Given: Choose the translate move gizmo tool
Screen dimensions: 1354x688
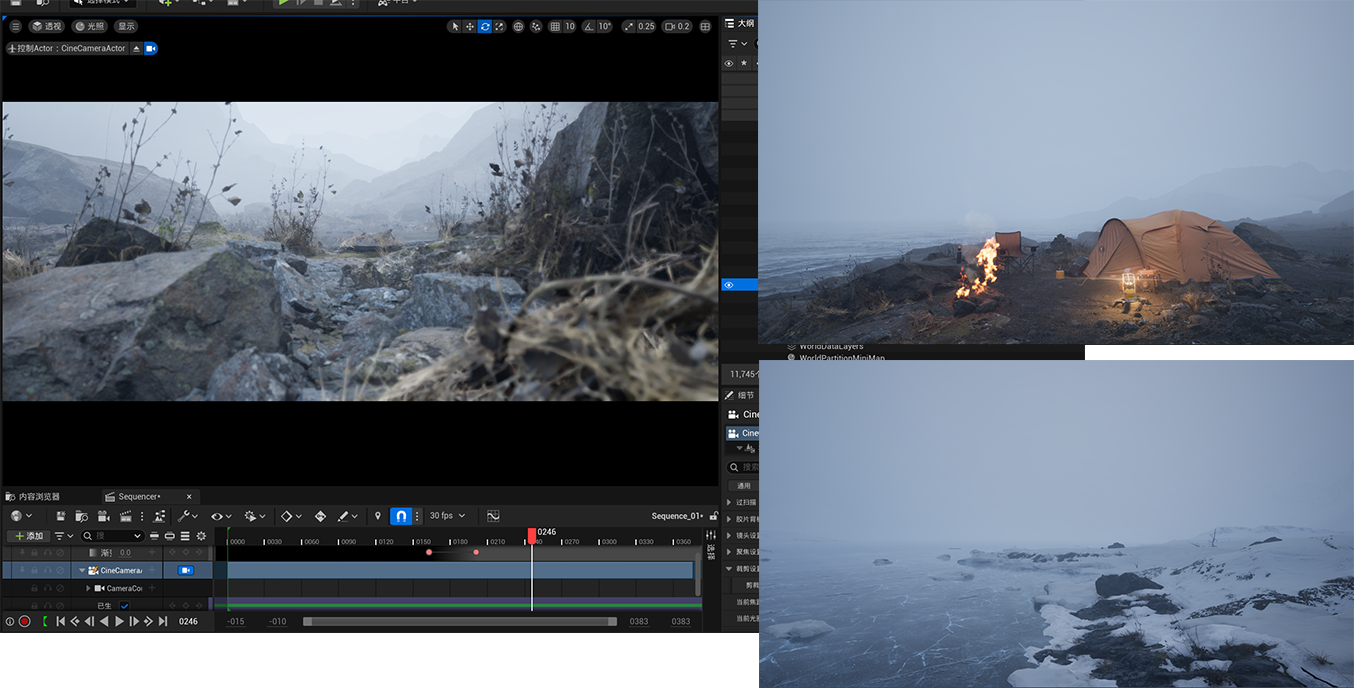Looking at the screenshot, I should 470,26.
